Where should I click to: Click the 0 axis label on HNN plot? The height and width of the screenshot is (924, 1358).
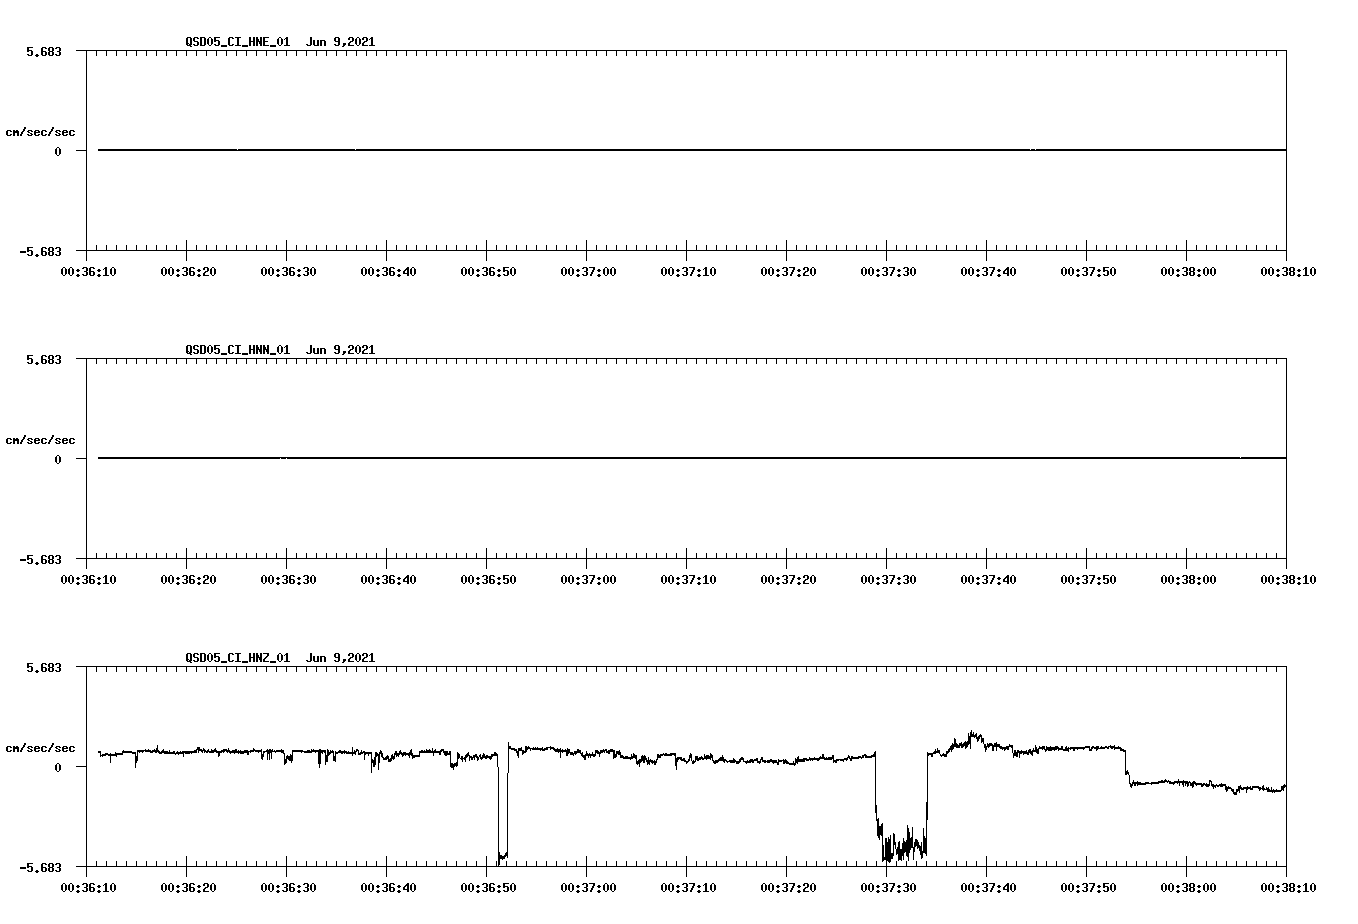(58, 459)
